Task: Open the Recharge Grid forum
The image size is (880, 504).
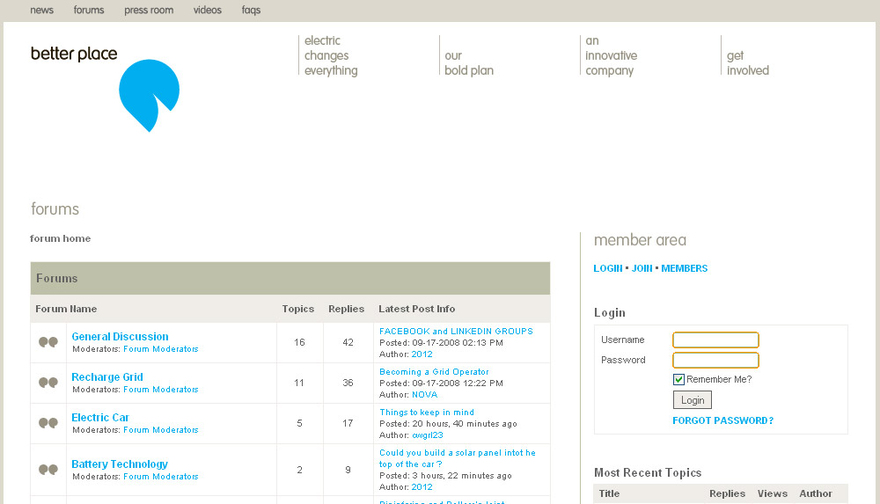Action: point(107,377)
